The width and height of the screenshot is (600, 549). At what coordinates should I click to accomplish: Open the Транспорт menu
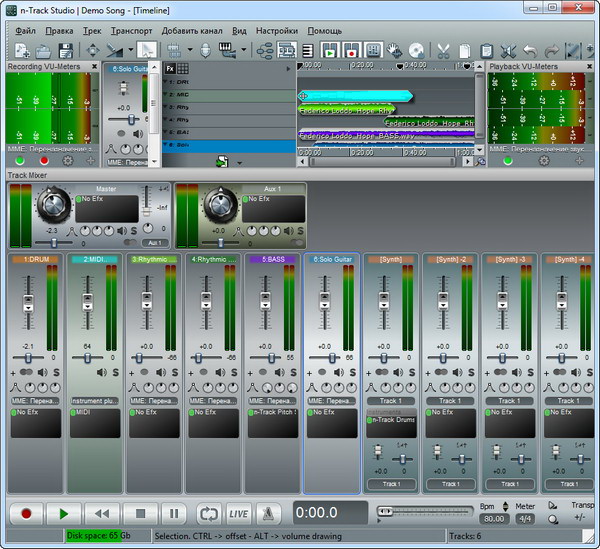tap(131, 30)
